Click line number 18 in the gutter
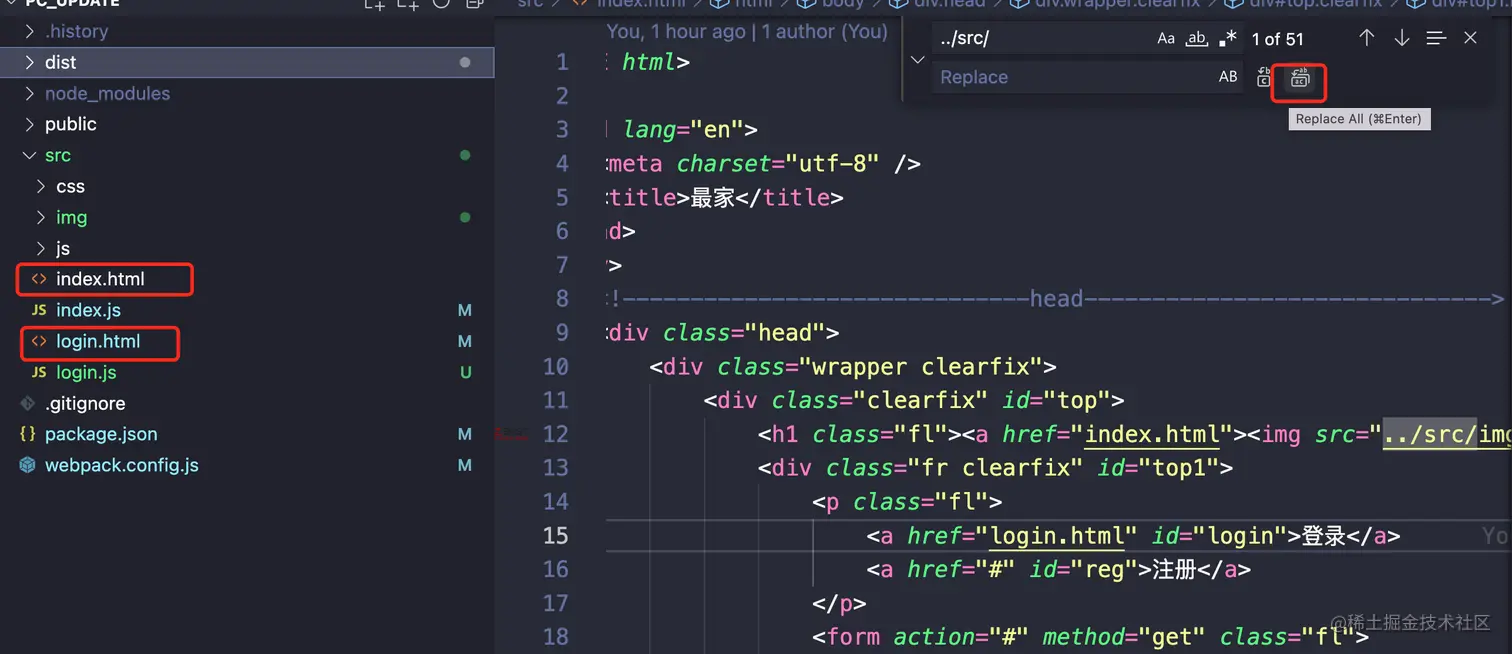 coord(556,637)
